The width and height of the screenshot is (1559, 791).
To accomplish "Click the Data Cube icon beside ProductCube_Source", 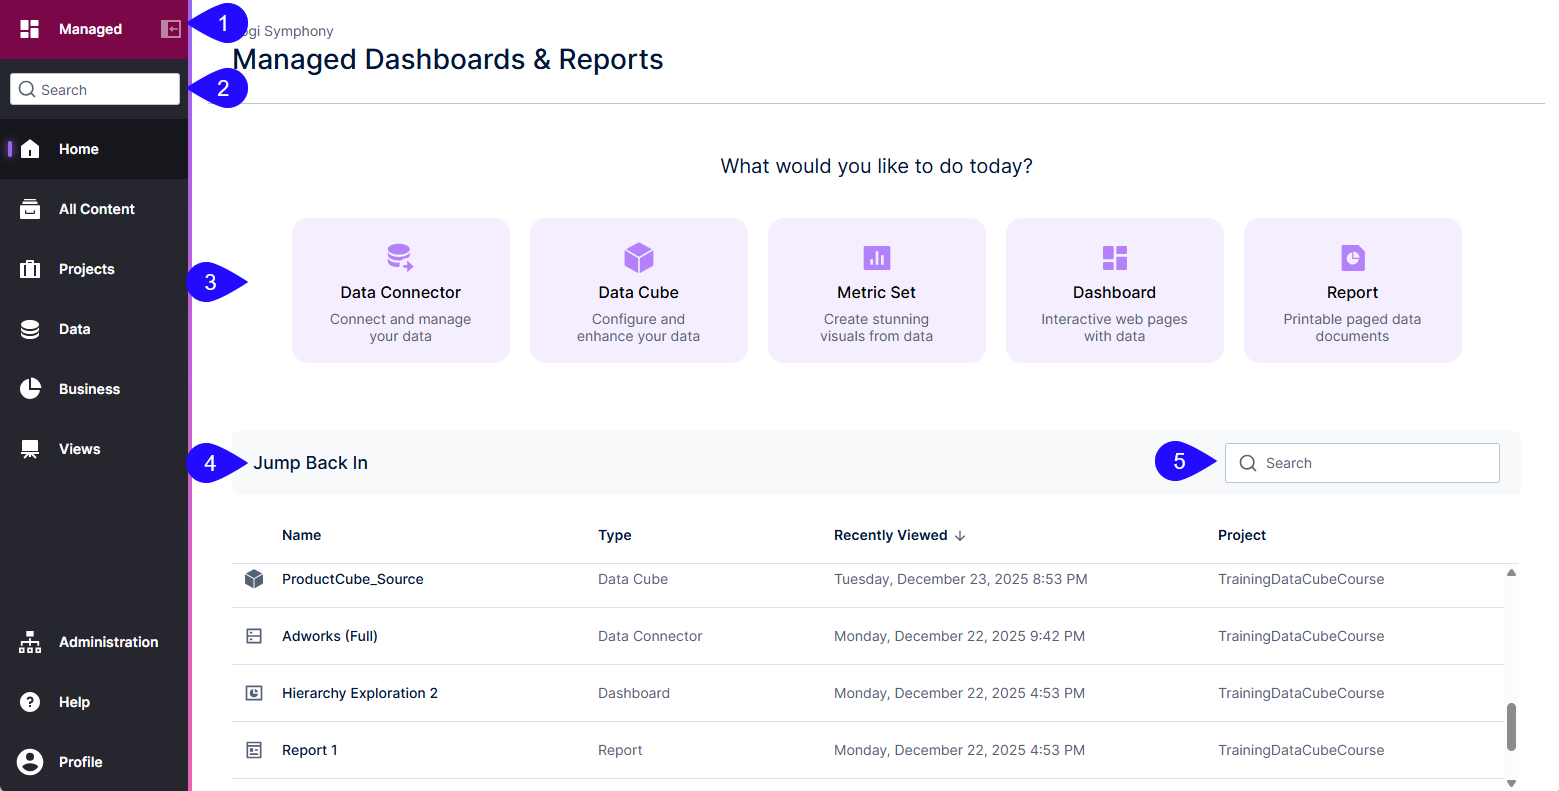I will pos(253,578).
